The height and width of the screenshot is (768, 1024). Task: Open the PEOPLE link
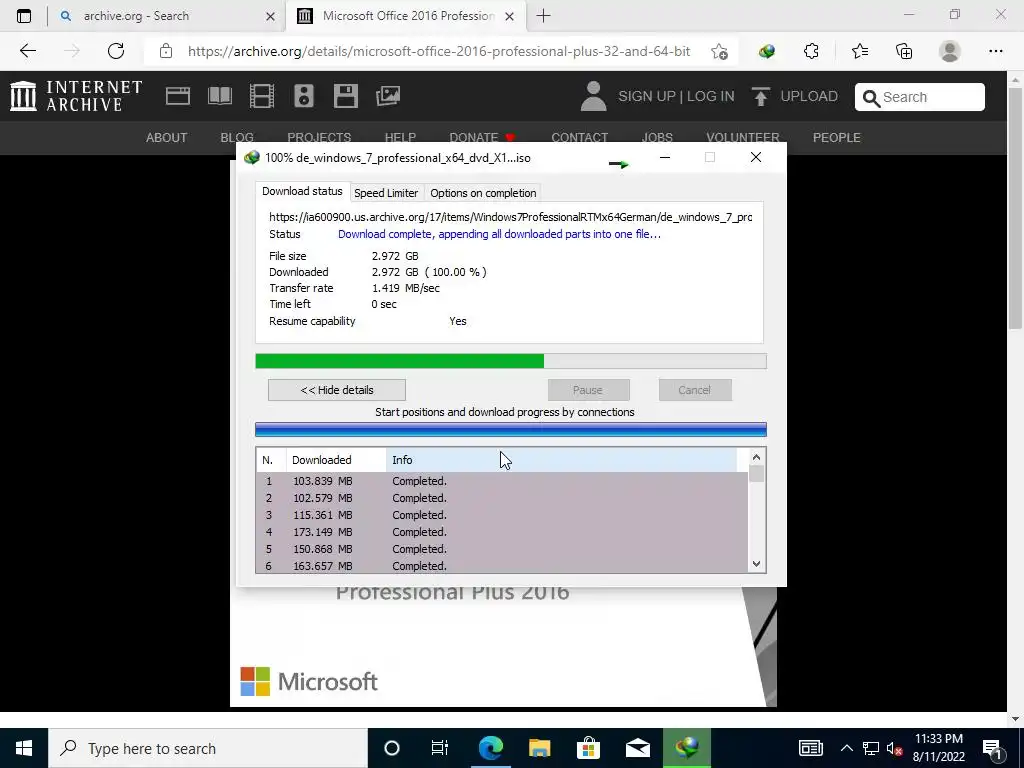(837, 138)
